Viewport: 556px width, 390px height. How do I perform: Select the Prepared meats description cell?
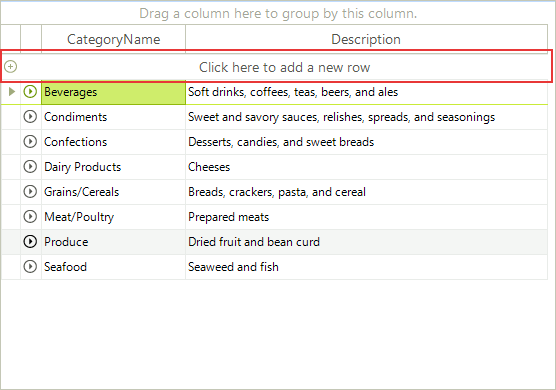(366, 217)
